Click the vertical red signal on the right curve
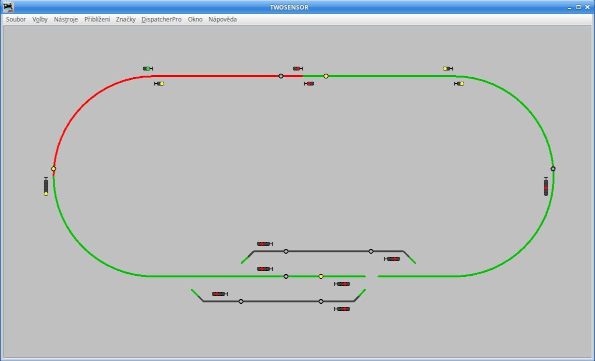595x361 pixels. (x=546, y=186)
